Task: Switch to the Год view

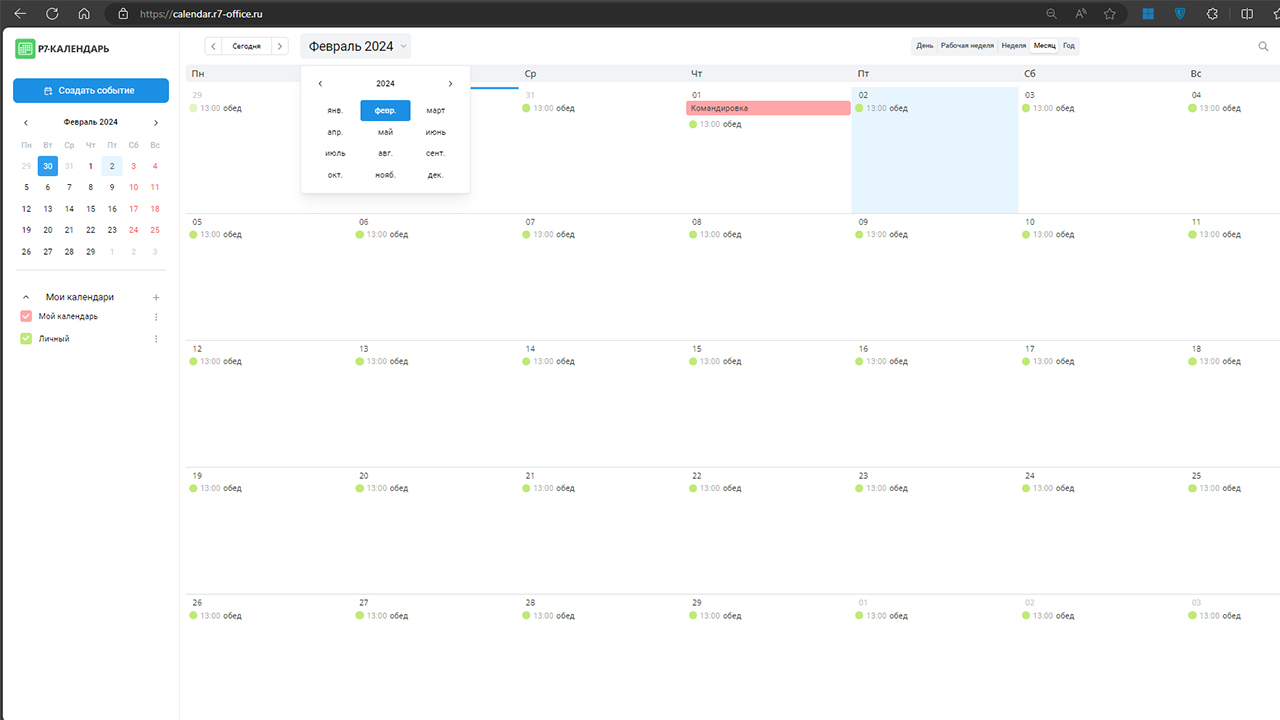Action: pos(1069,46)
